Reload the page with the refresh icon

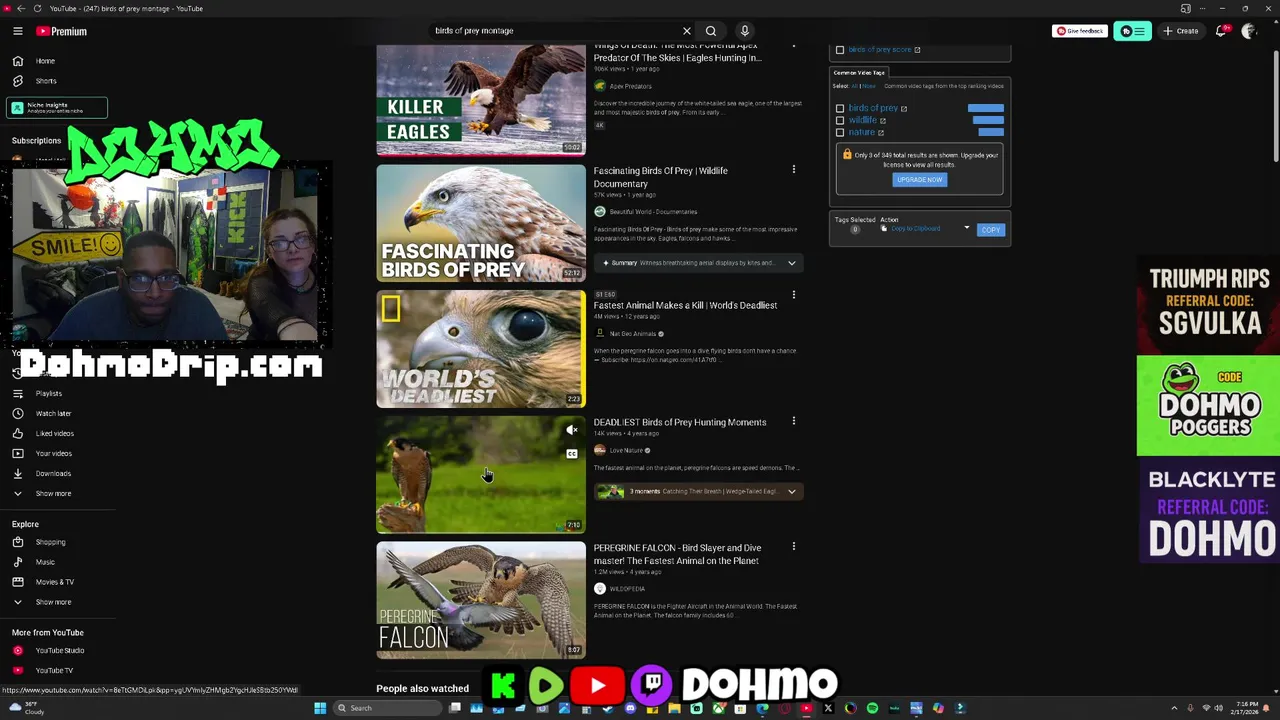coord(37,8)
